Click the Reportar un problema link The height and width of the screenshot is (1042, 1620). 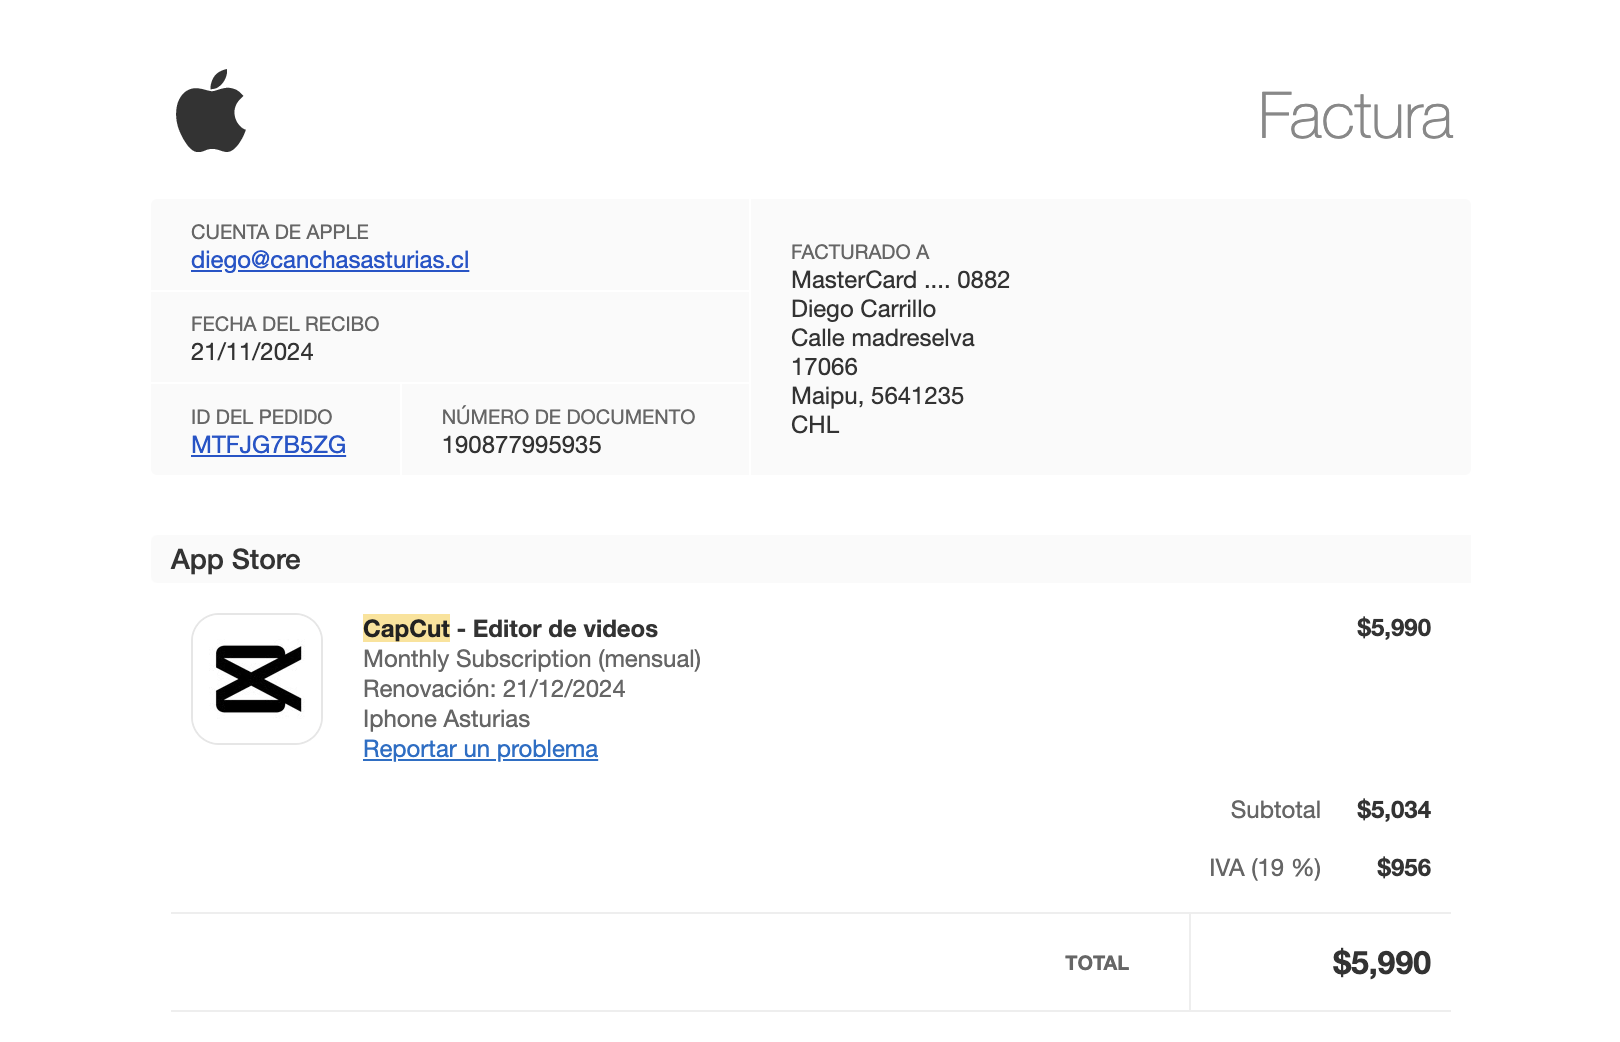480,749
